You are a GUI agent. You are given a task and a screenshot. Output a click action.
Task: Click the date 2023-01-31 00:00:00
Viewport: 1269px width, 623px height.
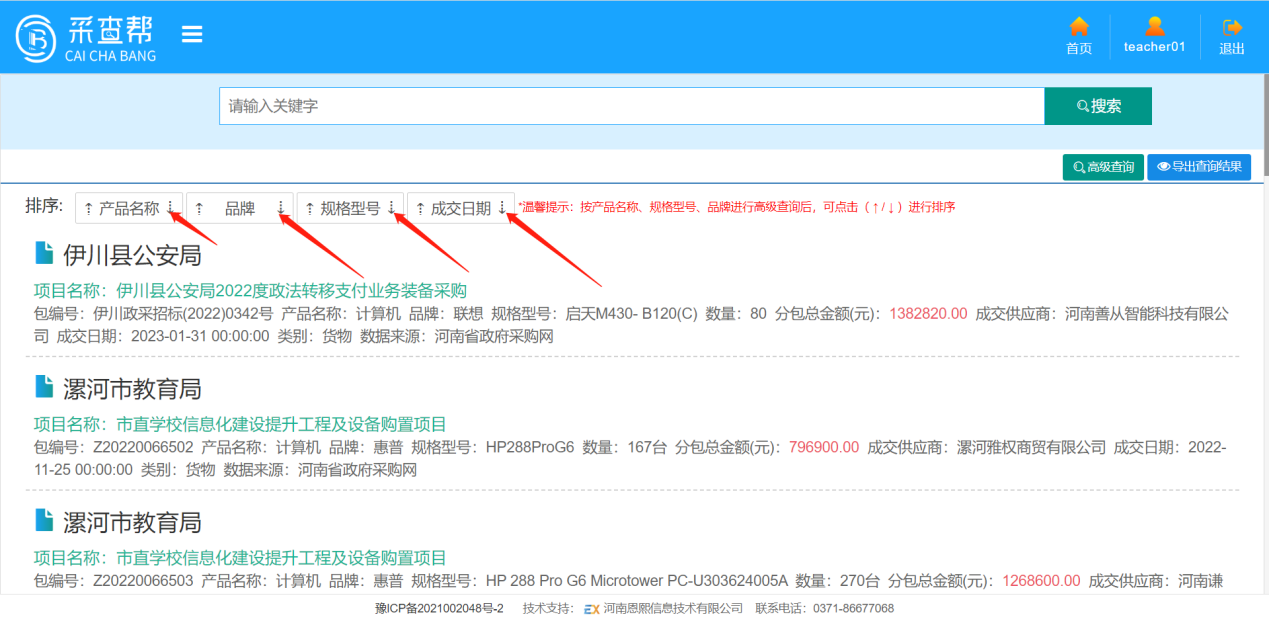[200, 336]
